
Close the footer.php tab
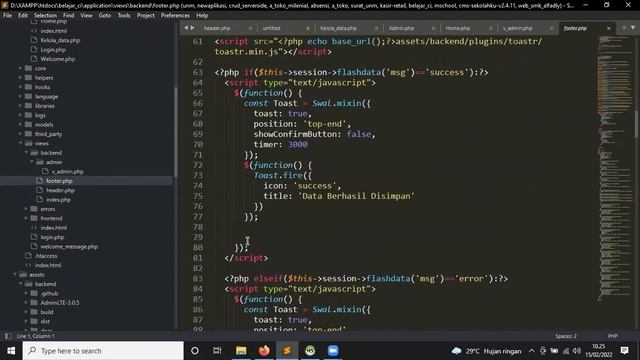click(609, 28)
